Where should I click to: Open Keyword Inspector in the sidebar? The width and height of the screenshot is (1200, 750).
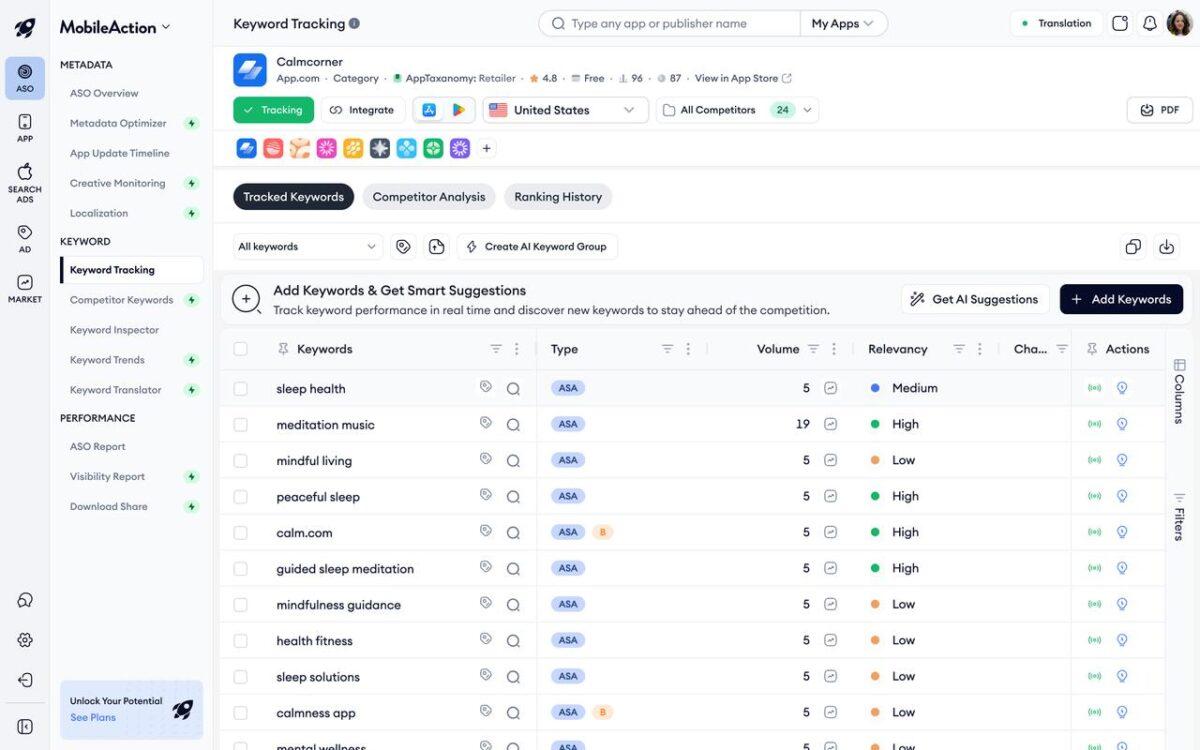[114, 330]
